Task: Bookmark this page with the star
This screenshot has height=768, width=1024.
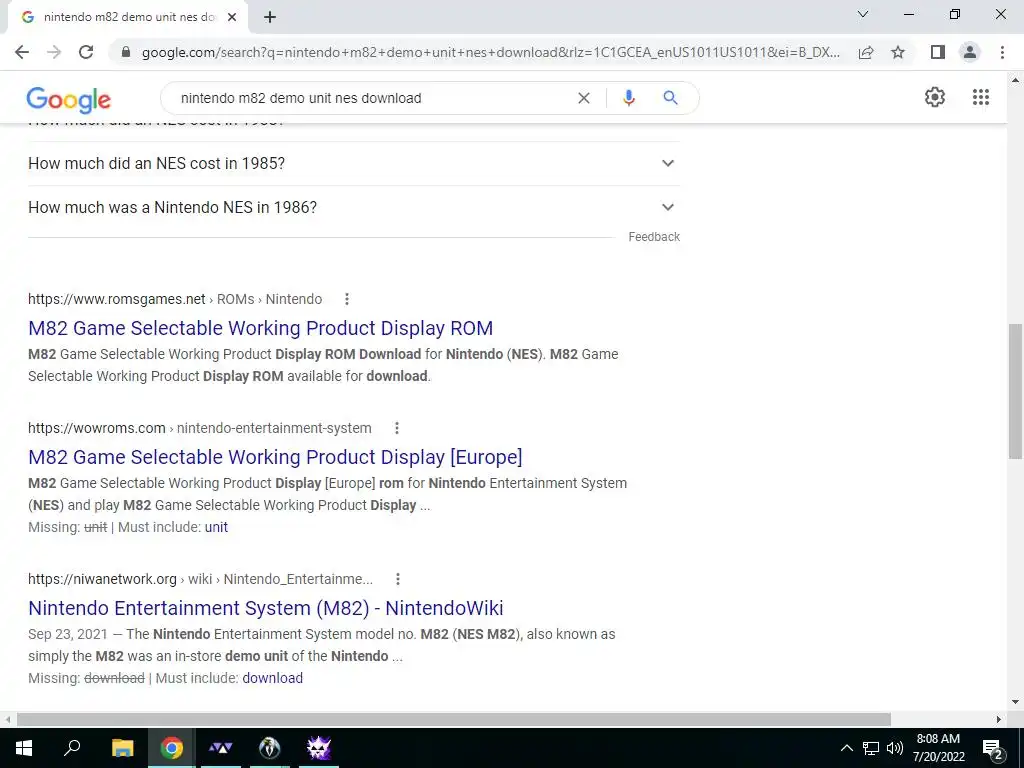Action: pyautogui.click(x=898, y=52)
